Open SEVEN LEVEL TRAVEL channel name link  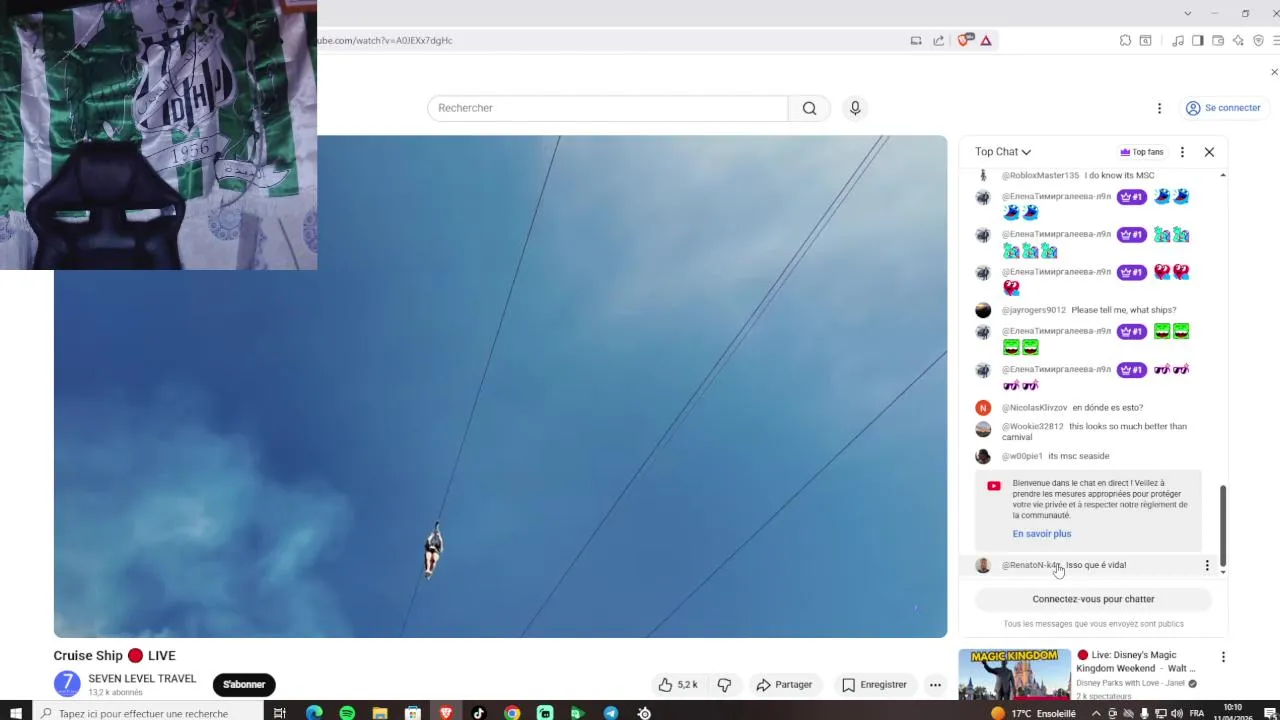142,679
